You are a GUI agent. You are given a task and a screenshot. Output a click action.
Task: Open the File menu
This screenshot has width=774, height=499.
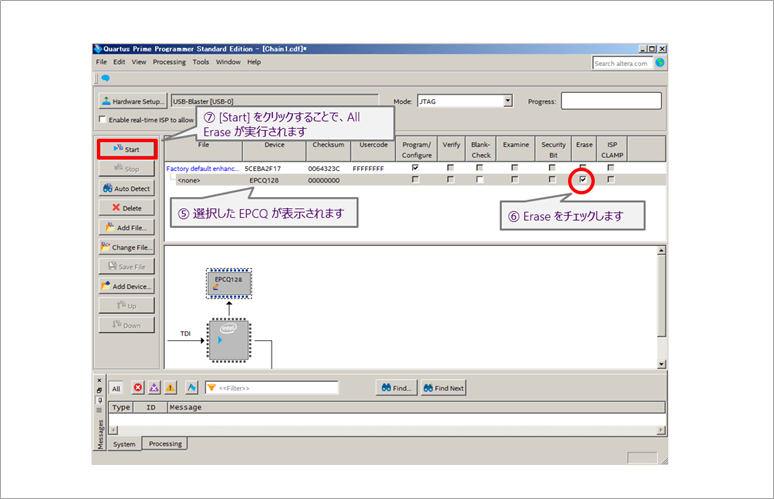[x=101, y=62]
